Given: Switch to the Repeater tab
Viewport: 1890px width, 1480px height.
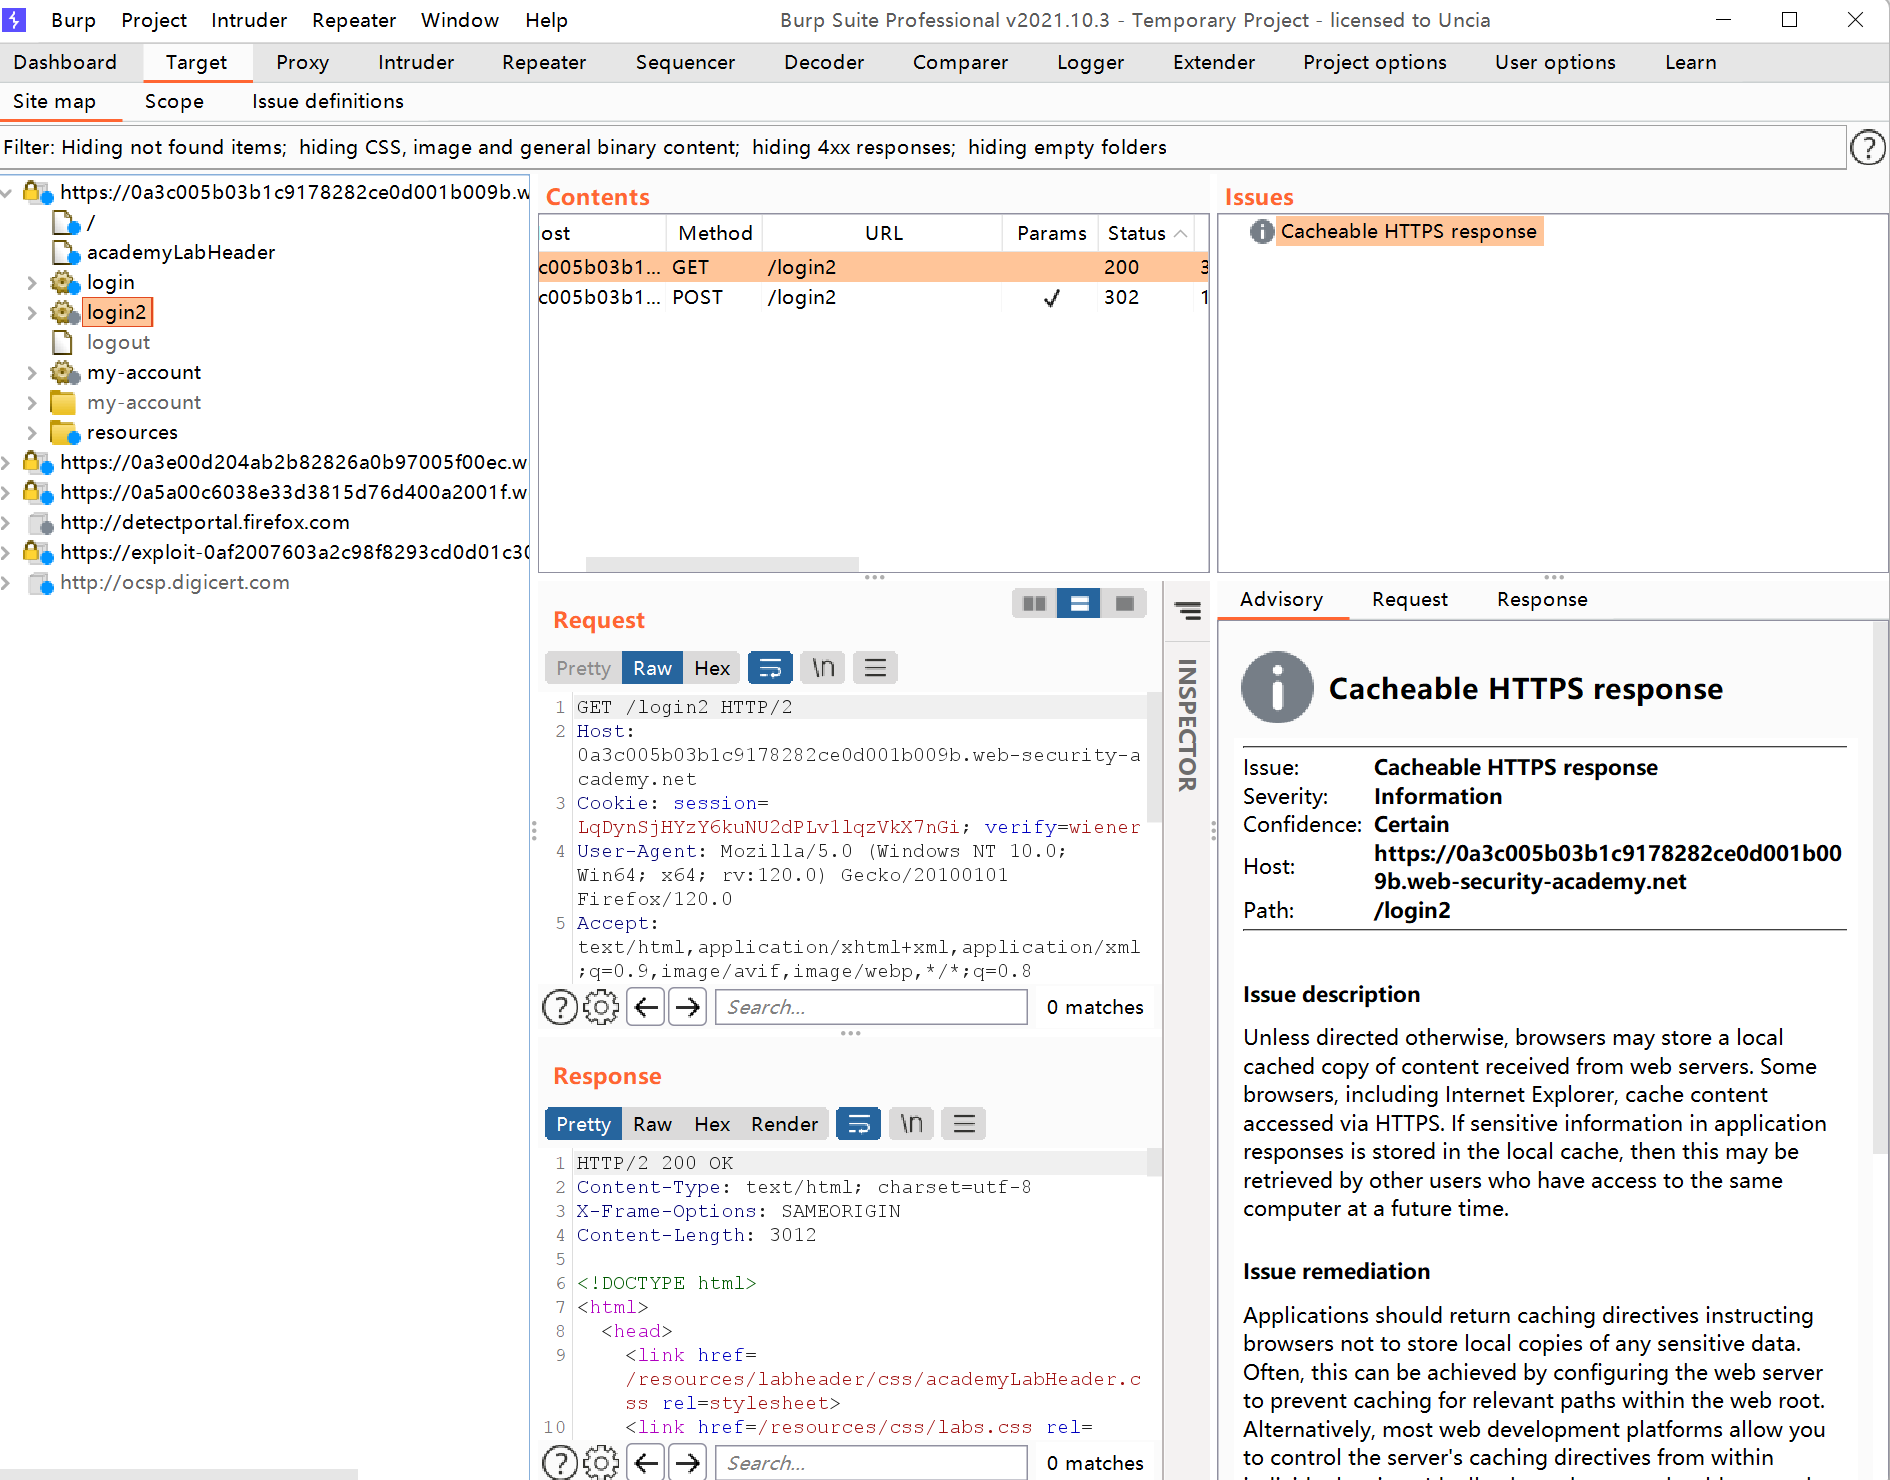Looking at the screenshot, I should (544, 62).
